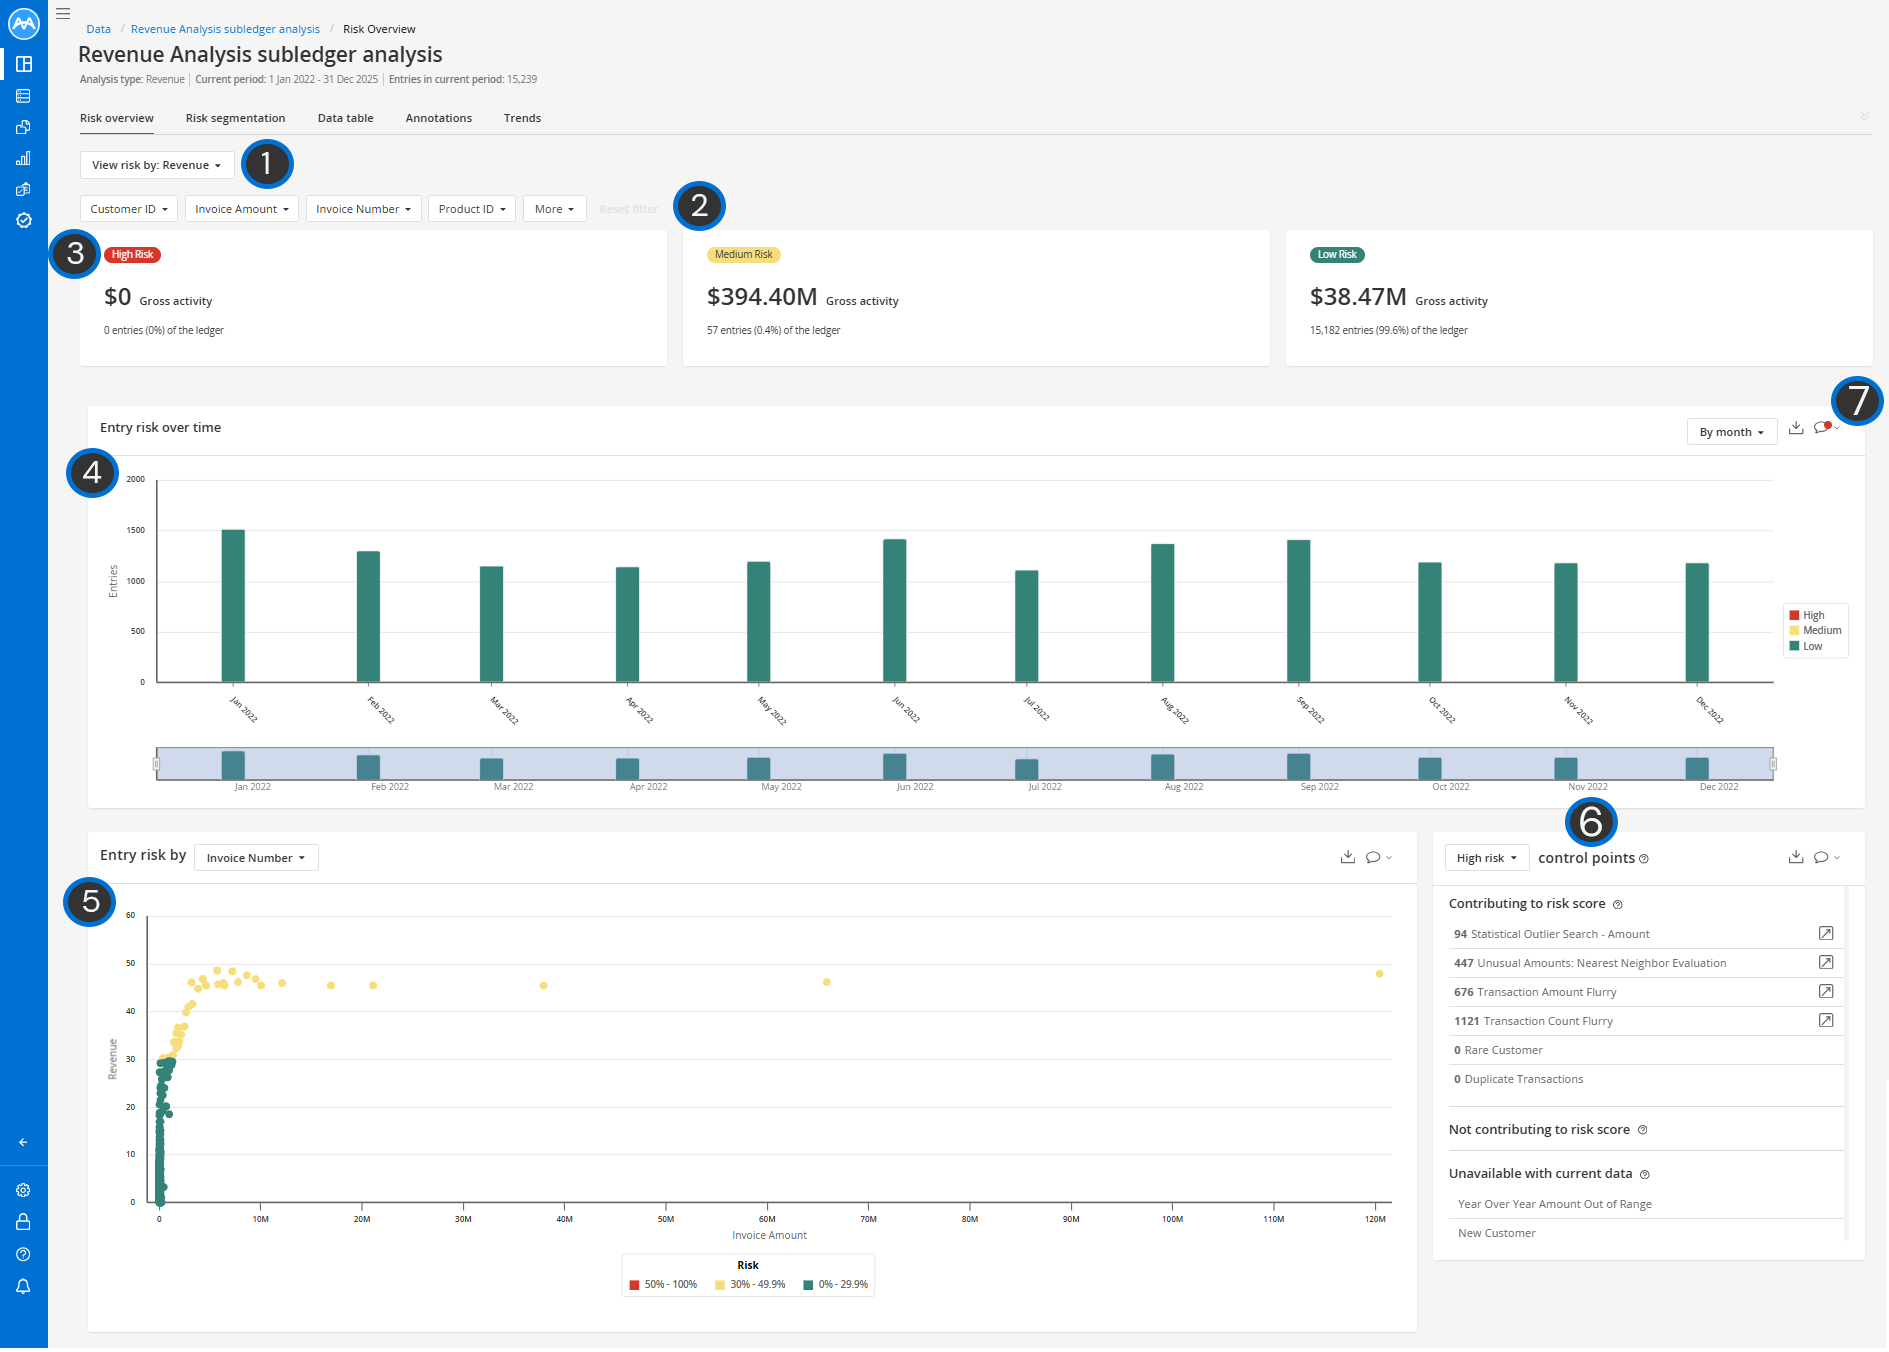Toggle 0% - 29.9% risk legend entry
The height and width of the screenshot is (1352, 1889).
pyautogui.click(x=835, y=1284)
